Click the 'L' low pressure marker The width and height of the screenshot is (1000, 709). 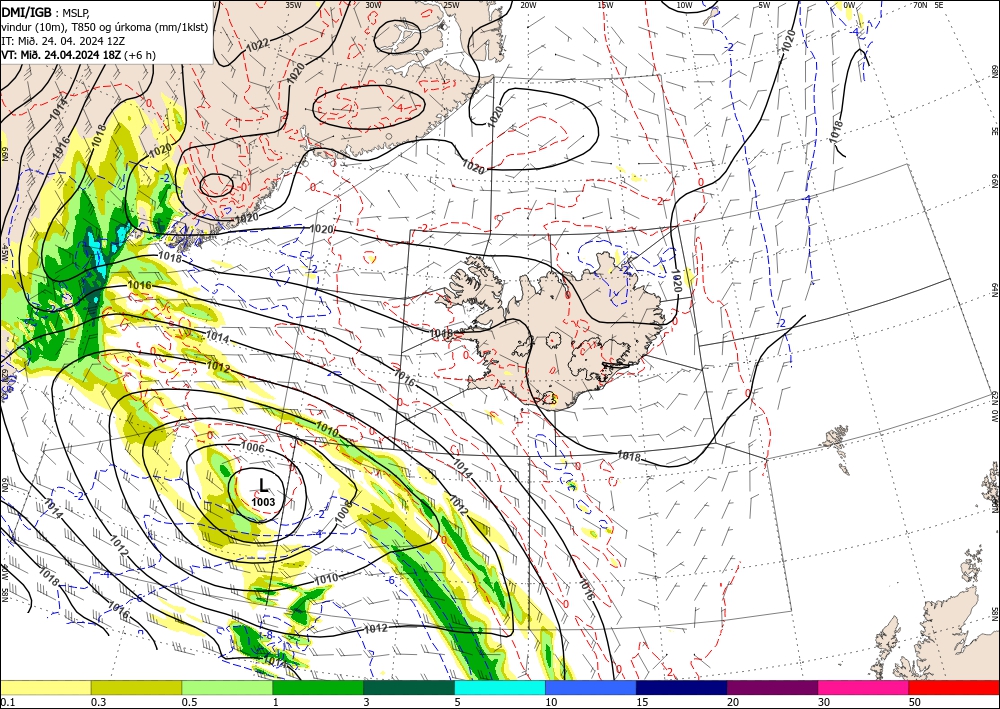point(263,486)
